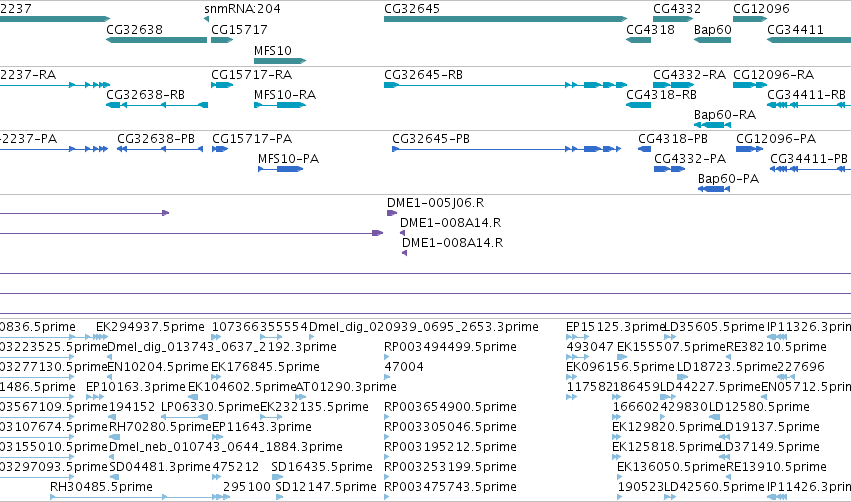Open the SD12147.5prime EST label
The height and width of the screenshot is (502, 851).
click(326, 487)
